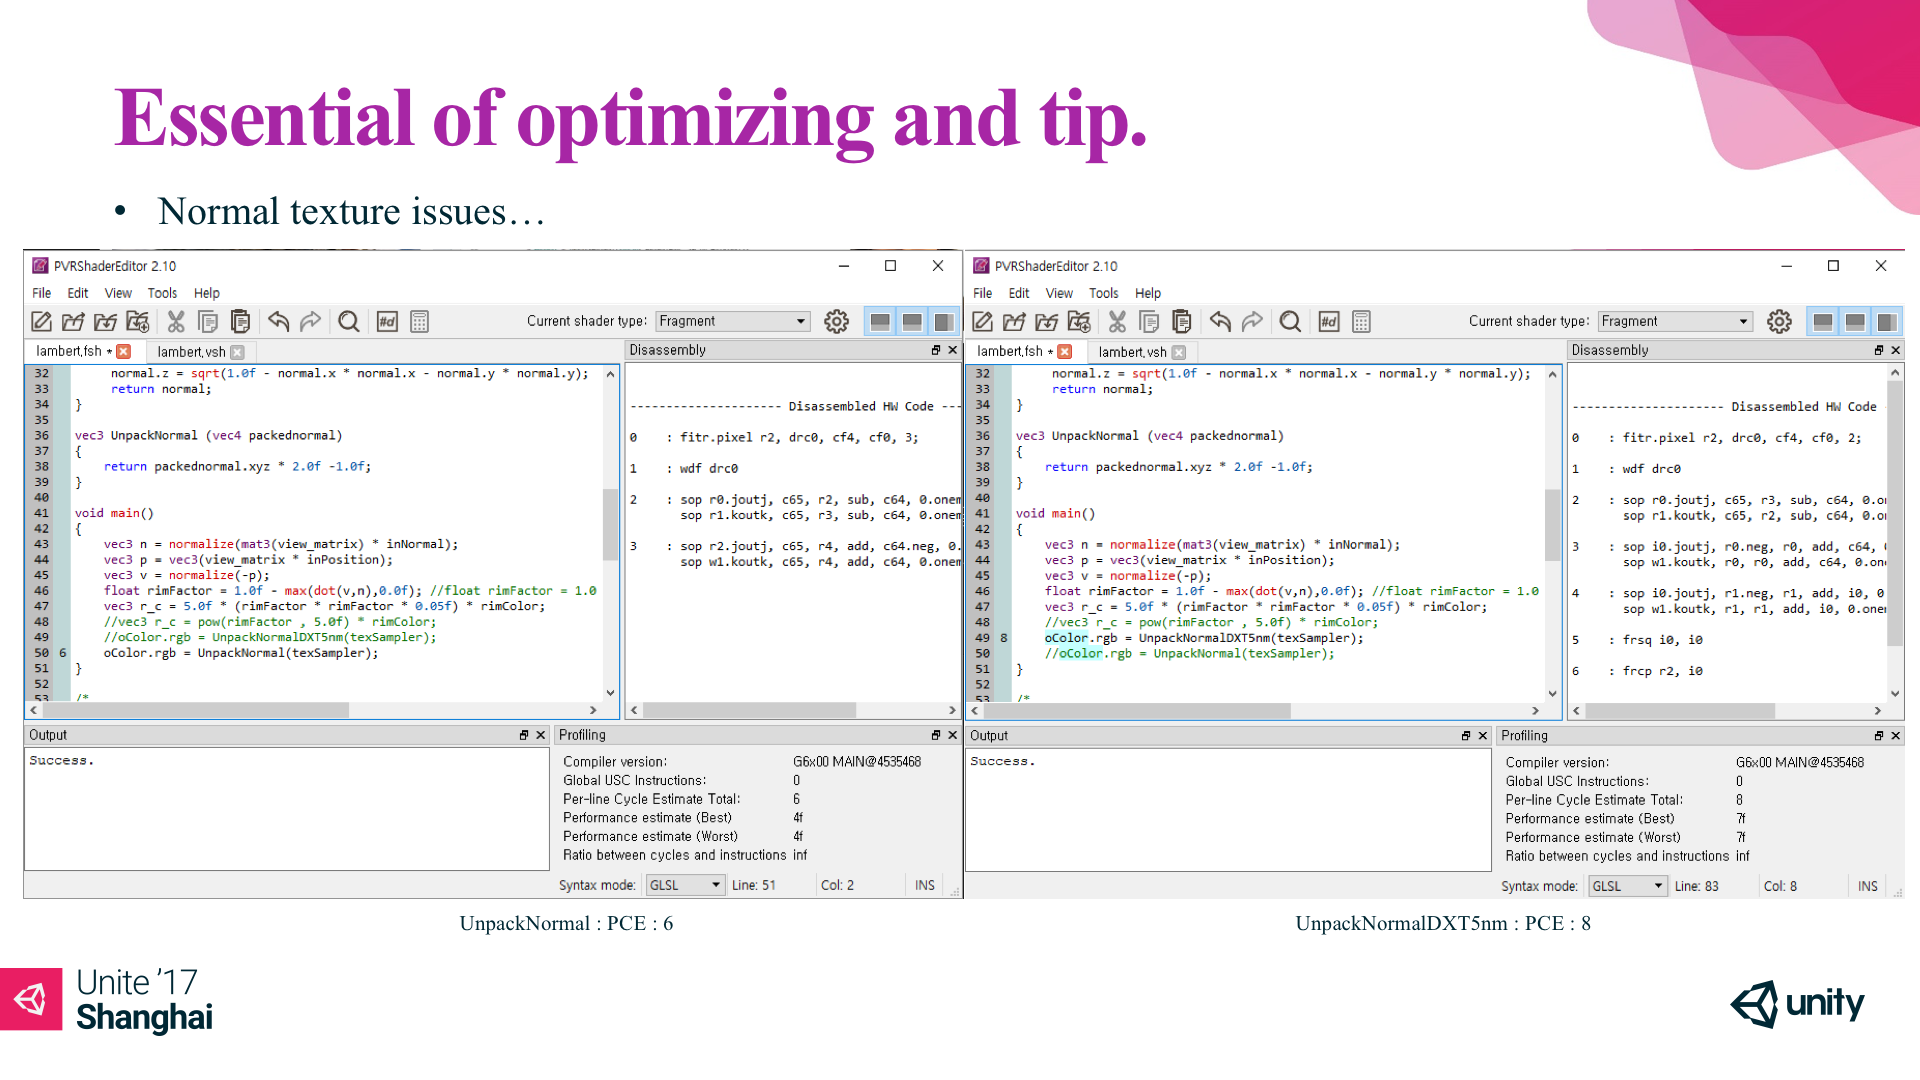Click the Paste clipboard icon in left window

point(240,321)
